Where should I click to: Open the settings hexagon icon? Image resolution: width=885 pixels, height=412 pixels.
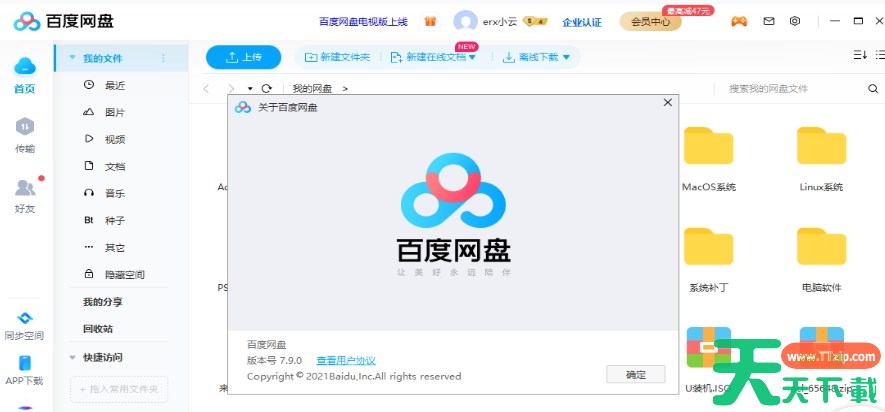pos(795,21)
